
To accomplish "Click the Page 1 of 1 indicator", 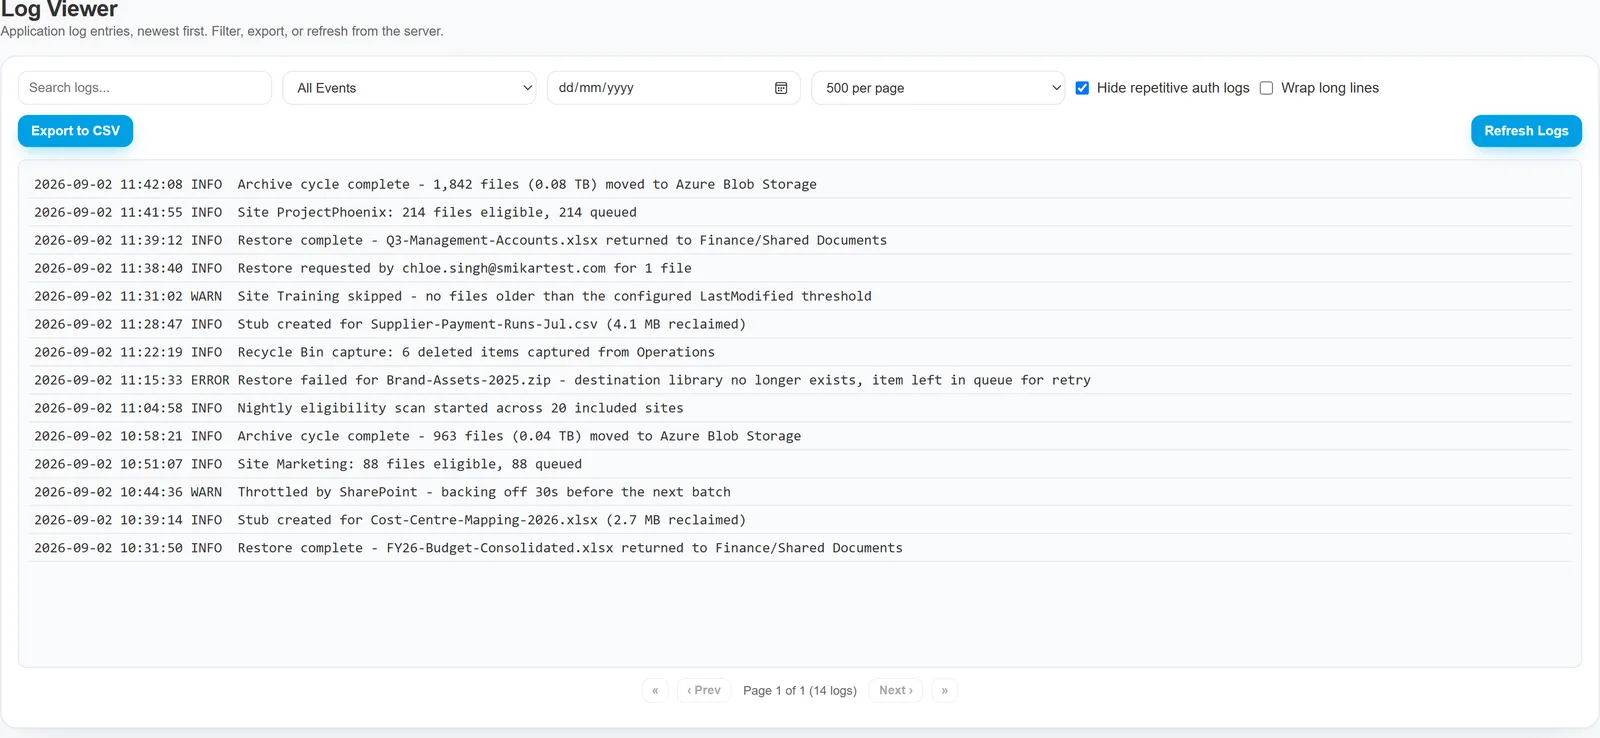I will point(800,690).
